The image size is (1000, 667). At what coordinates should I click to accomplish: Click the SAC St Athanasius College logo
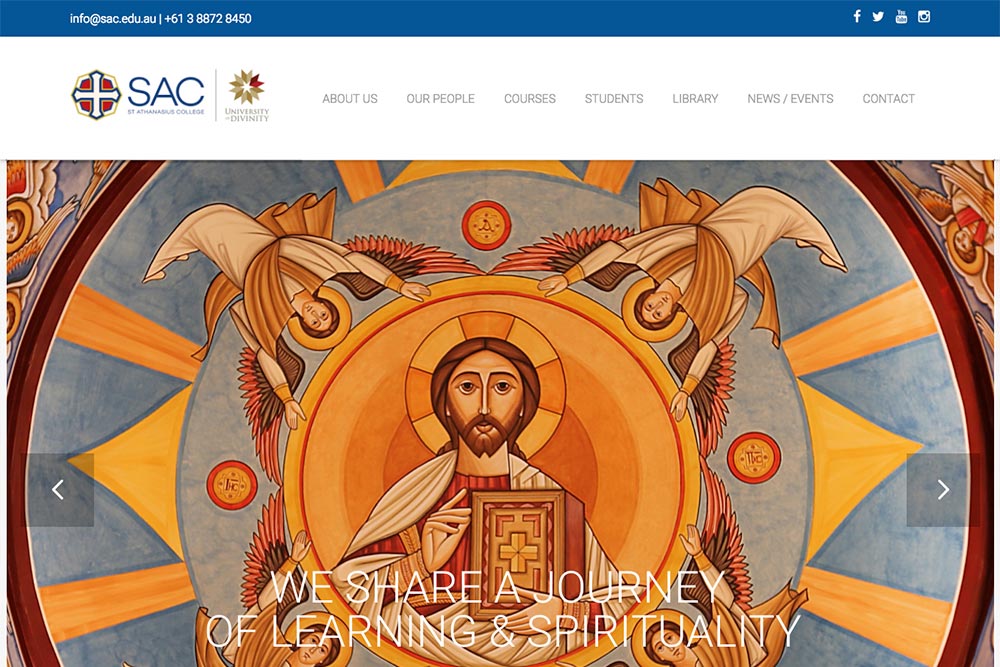pyautogui.click(x=138, y=94)
